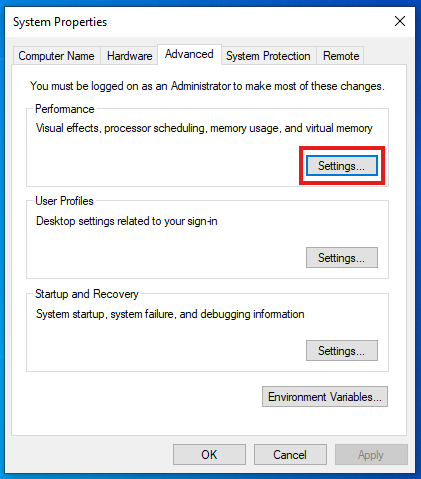
Task: Go to the System Protection tab
Action: click(x=268, y=56)
